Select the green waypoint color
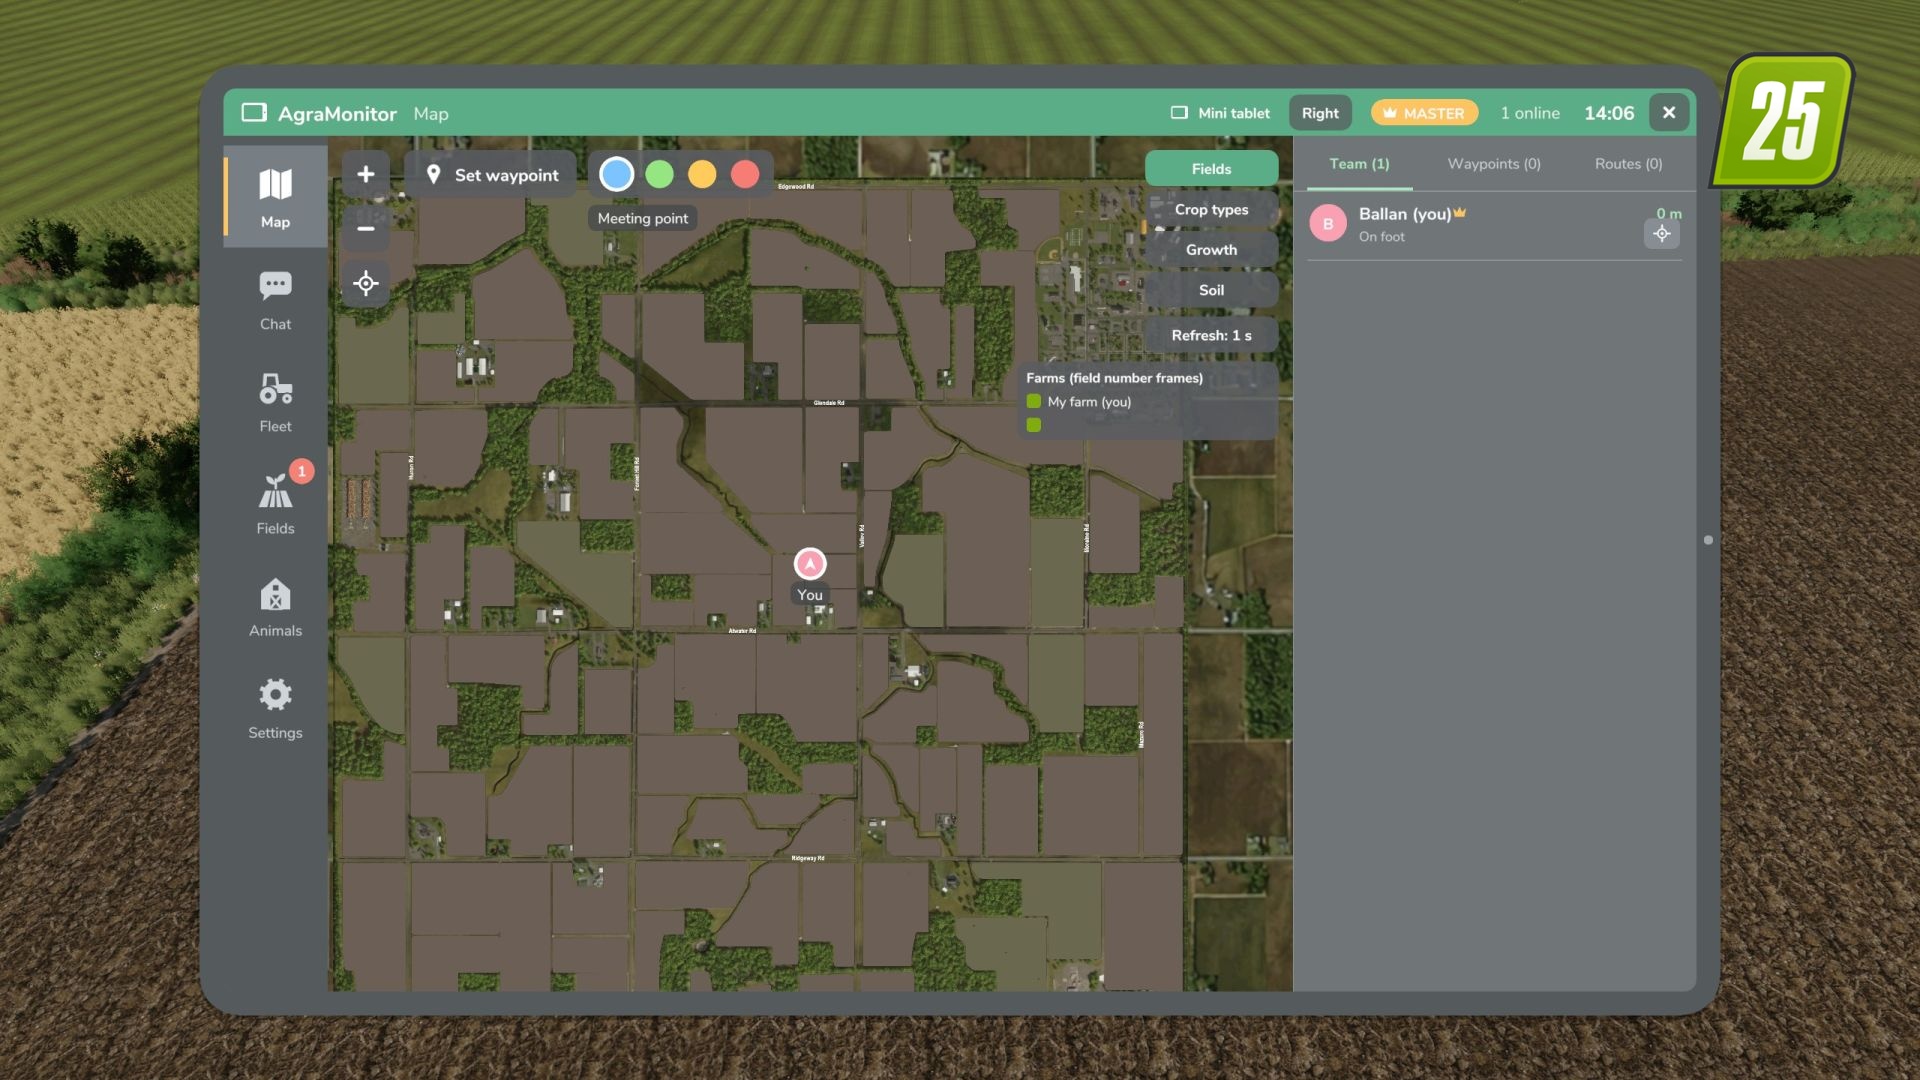Screen dimensions: 1920x1080 (x=660, y=174)
